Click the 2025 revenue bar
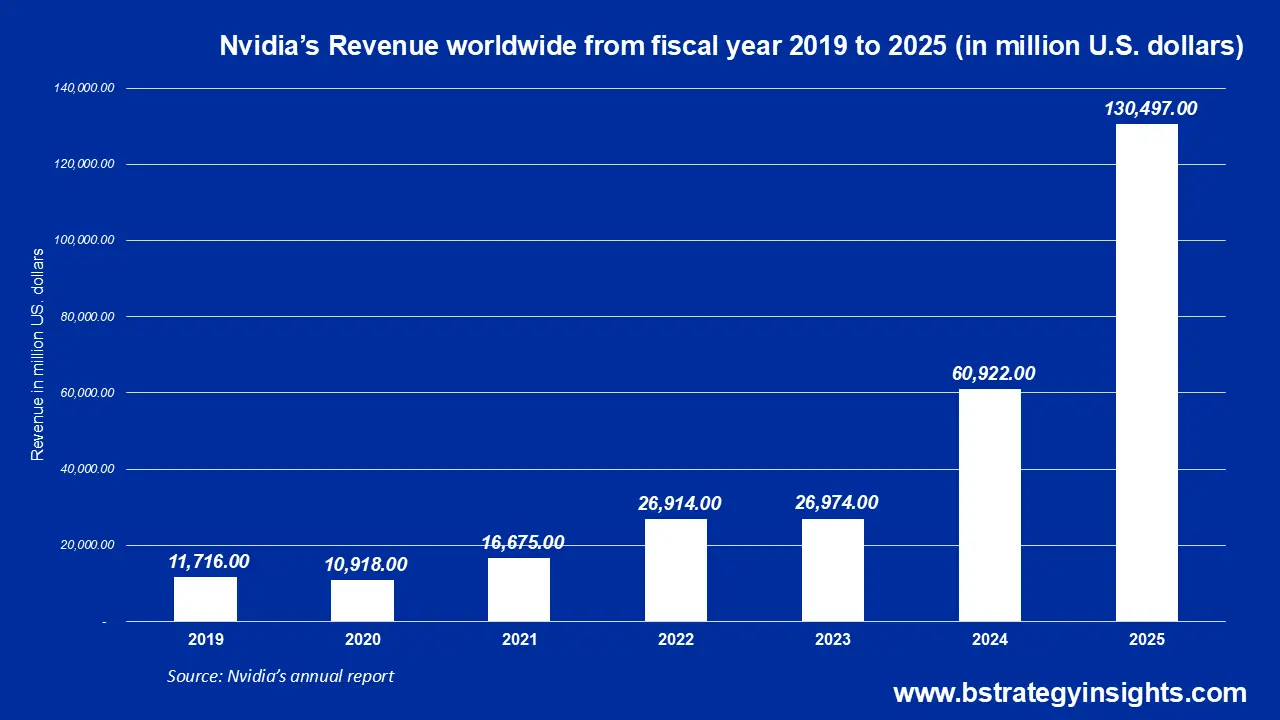 [x=1146, y=370]
